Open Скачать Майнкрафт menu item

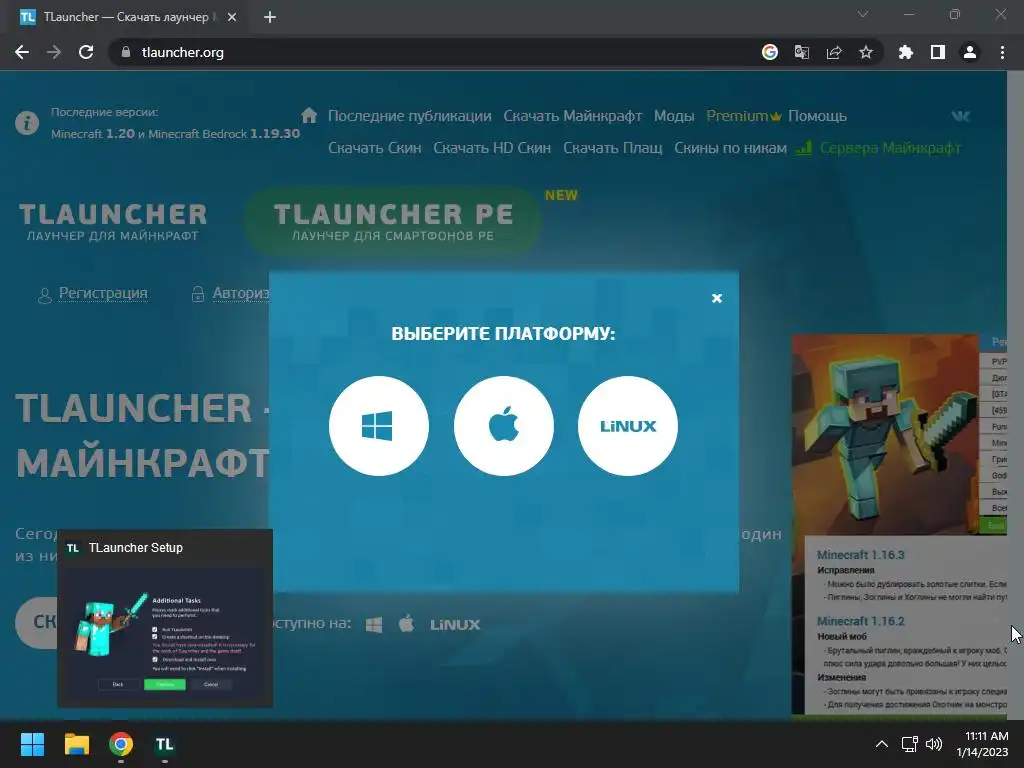(573, 116)
